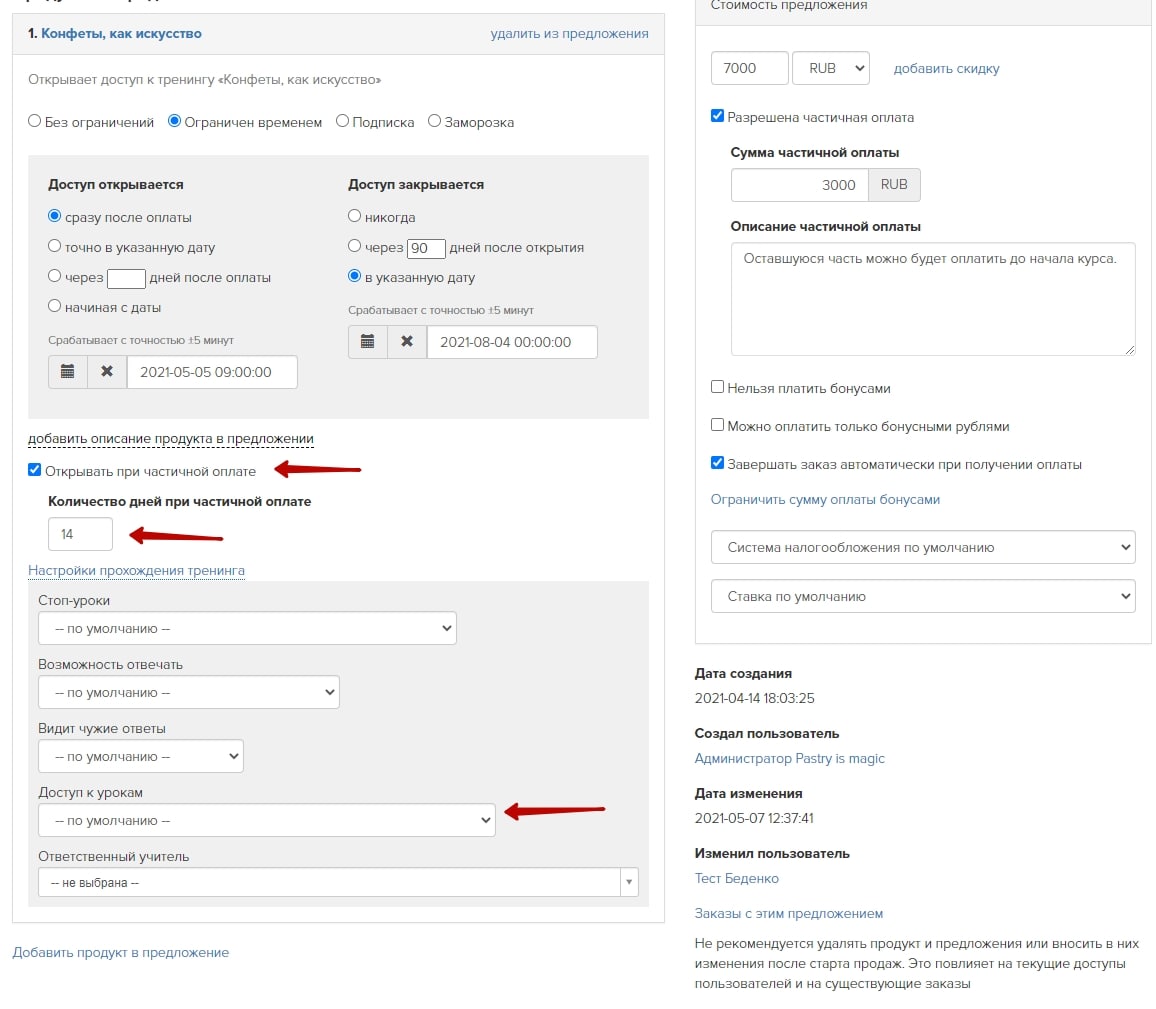This screenshot has height=1009, width=1156.
Task: Select 'через 90 дней после открытия' radio
Action: tap(355, 246)
